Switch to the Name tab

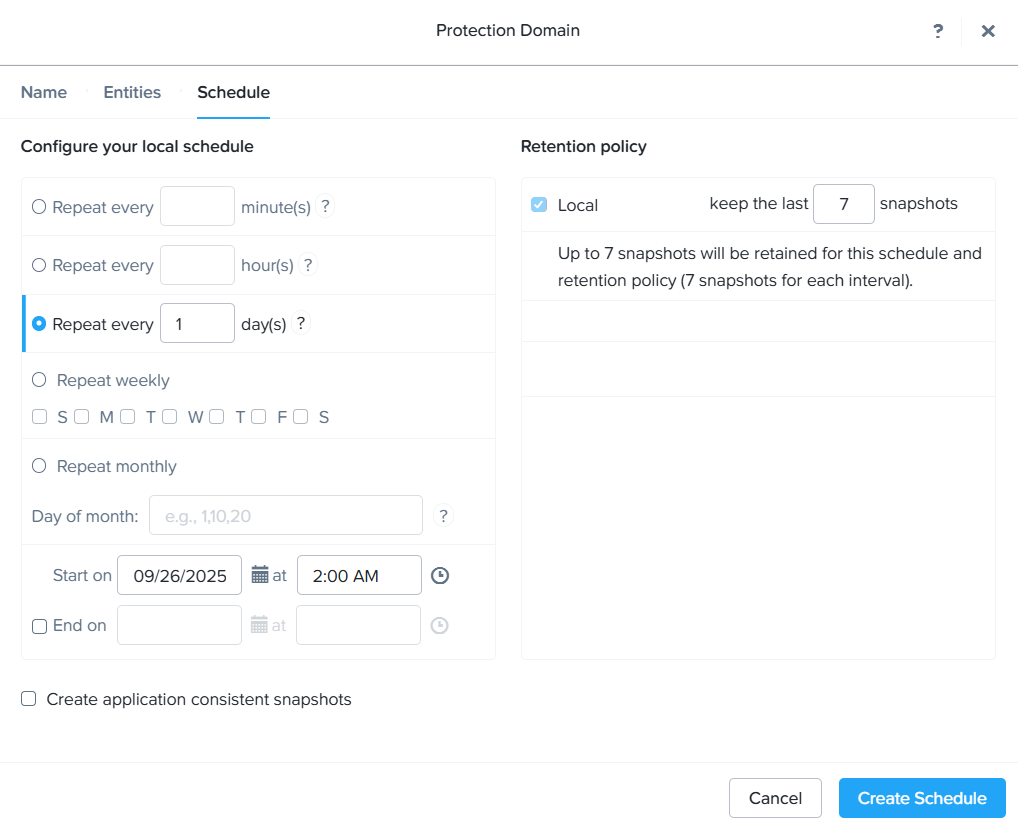coord(44,92)
